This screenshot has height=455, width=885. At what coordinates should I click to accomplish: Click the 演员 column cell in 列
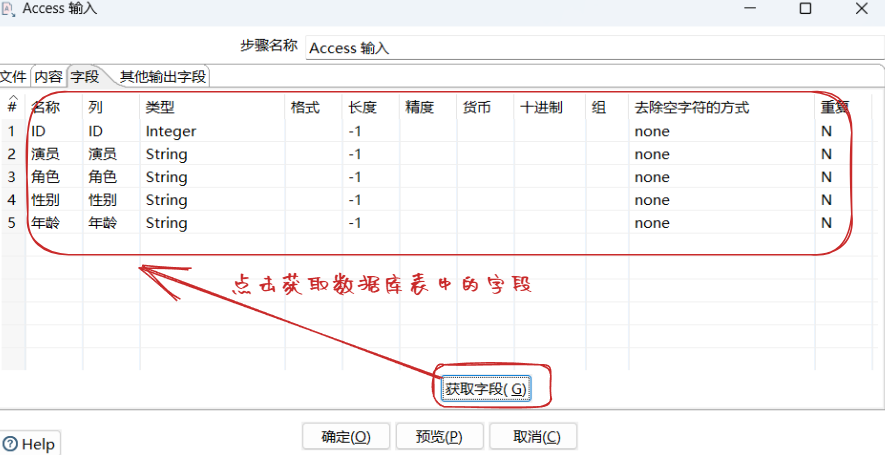click(x=111, y=154)
